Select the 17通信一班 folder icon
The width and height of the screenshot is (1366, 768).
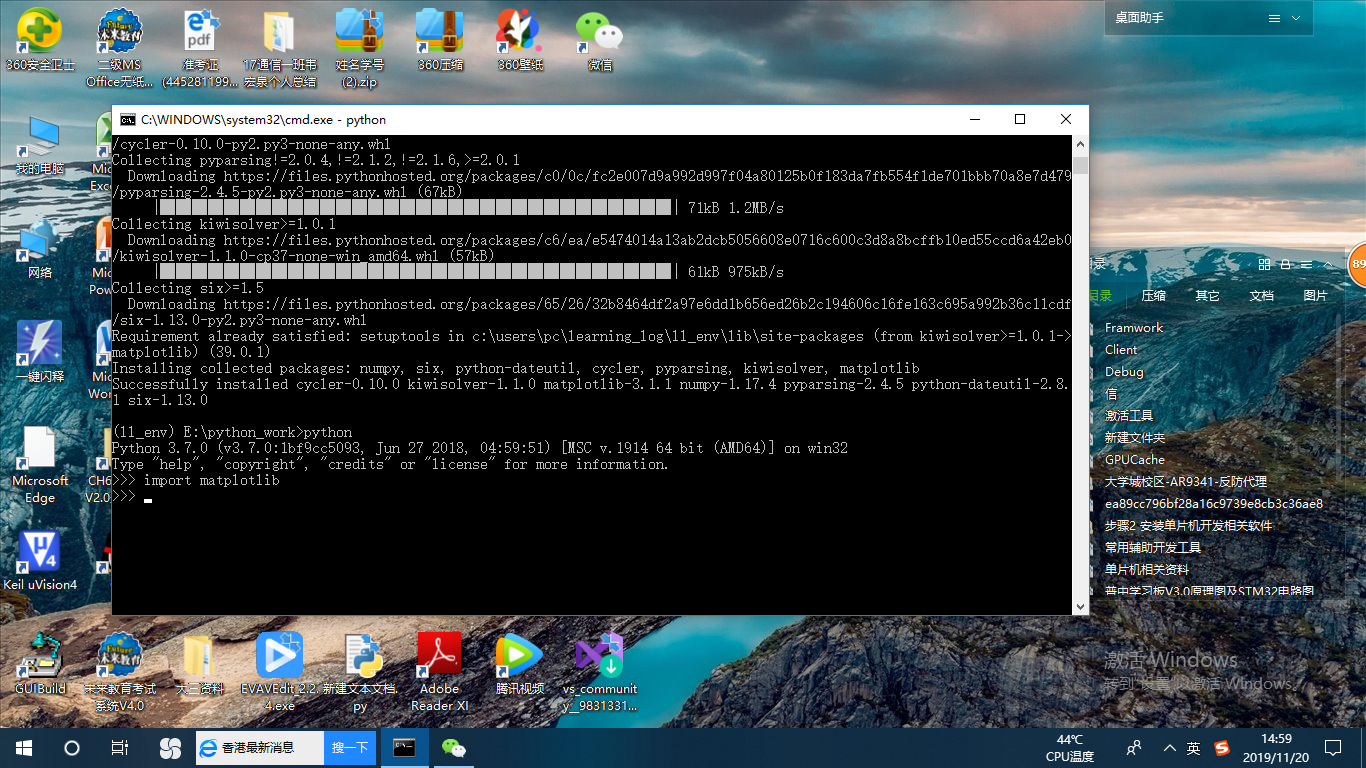[279, 48]
